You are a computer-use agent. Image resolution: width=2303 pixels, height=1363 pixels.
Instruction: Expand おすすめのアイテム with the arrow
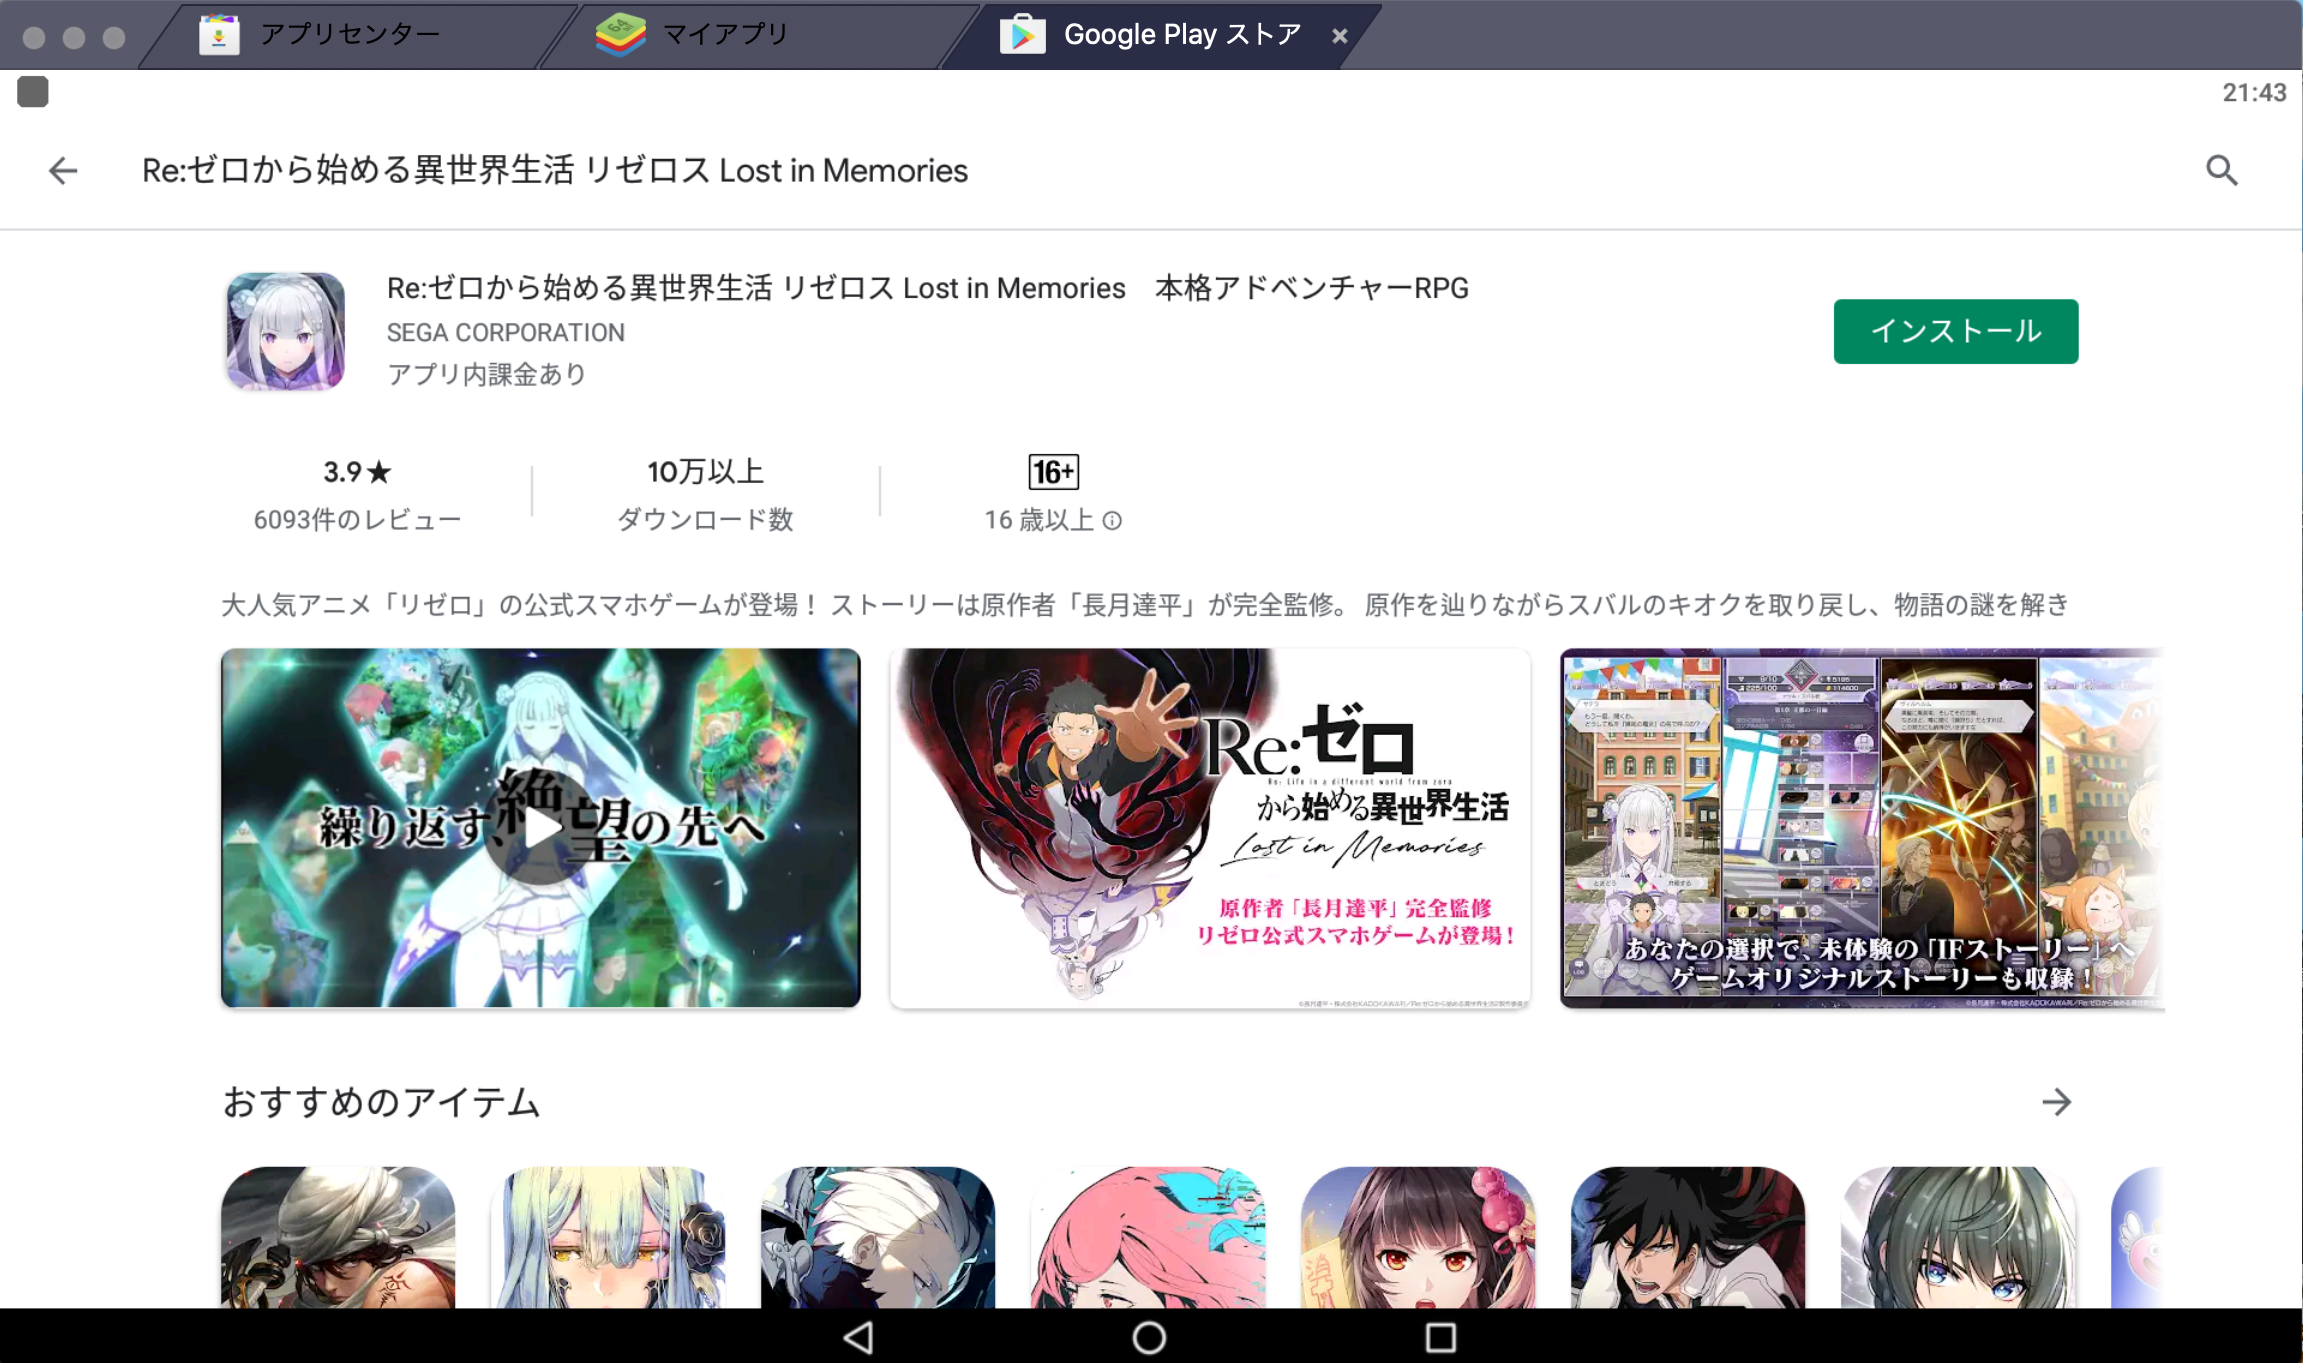2056,1102
